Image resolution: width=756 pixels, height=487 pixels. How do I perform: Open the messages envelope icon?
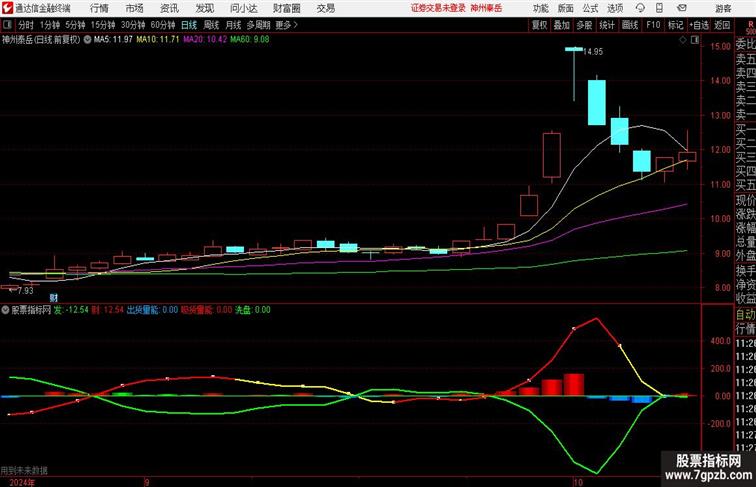point(682,8)
